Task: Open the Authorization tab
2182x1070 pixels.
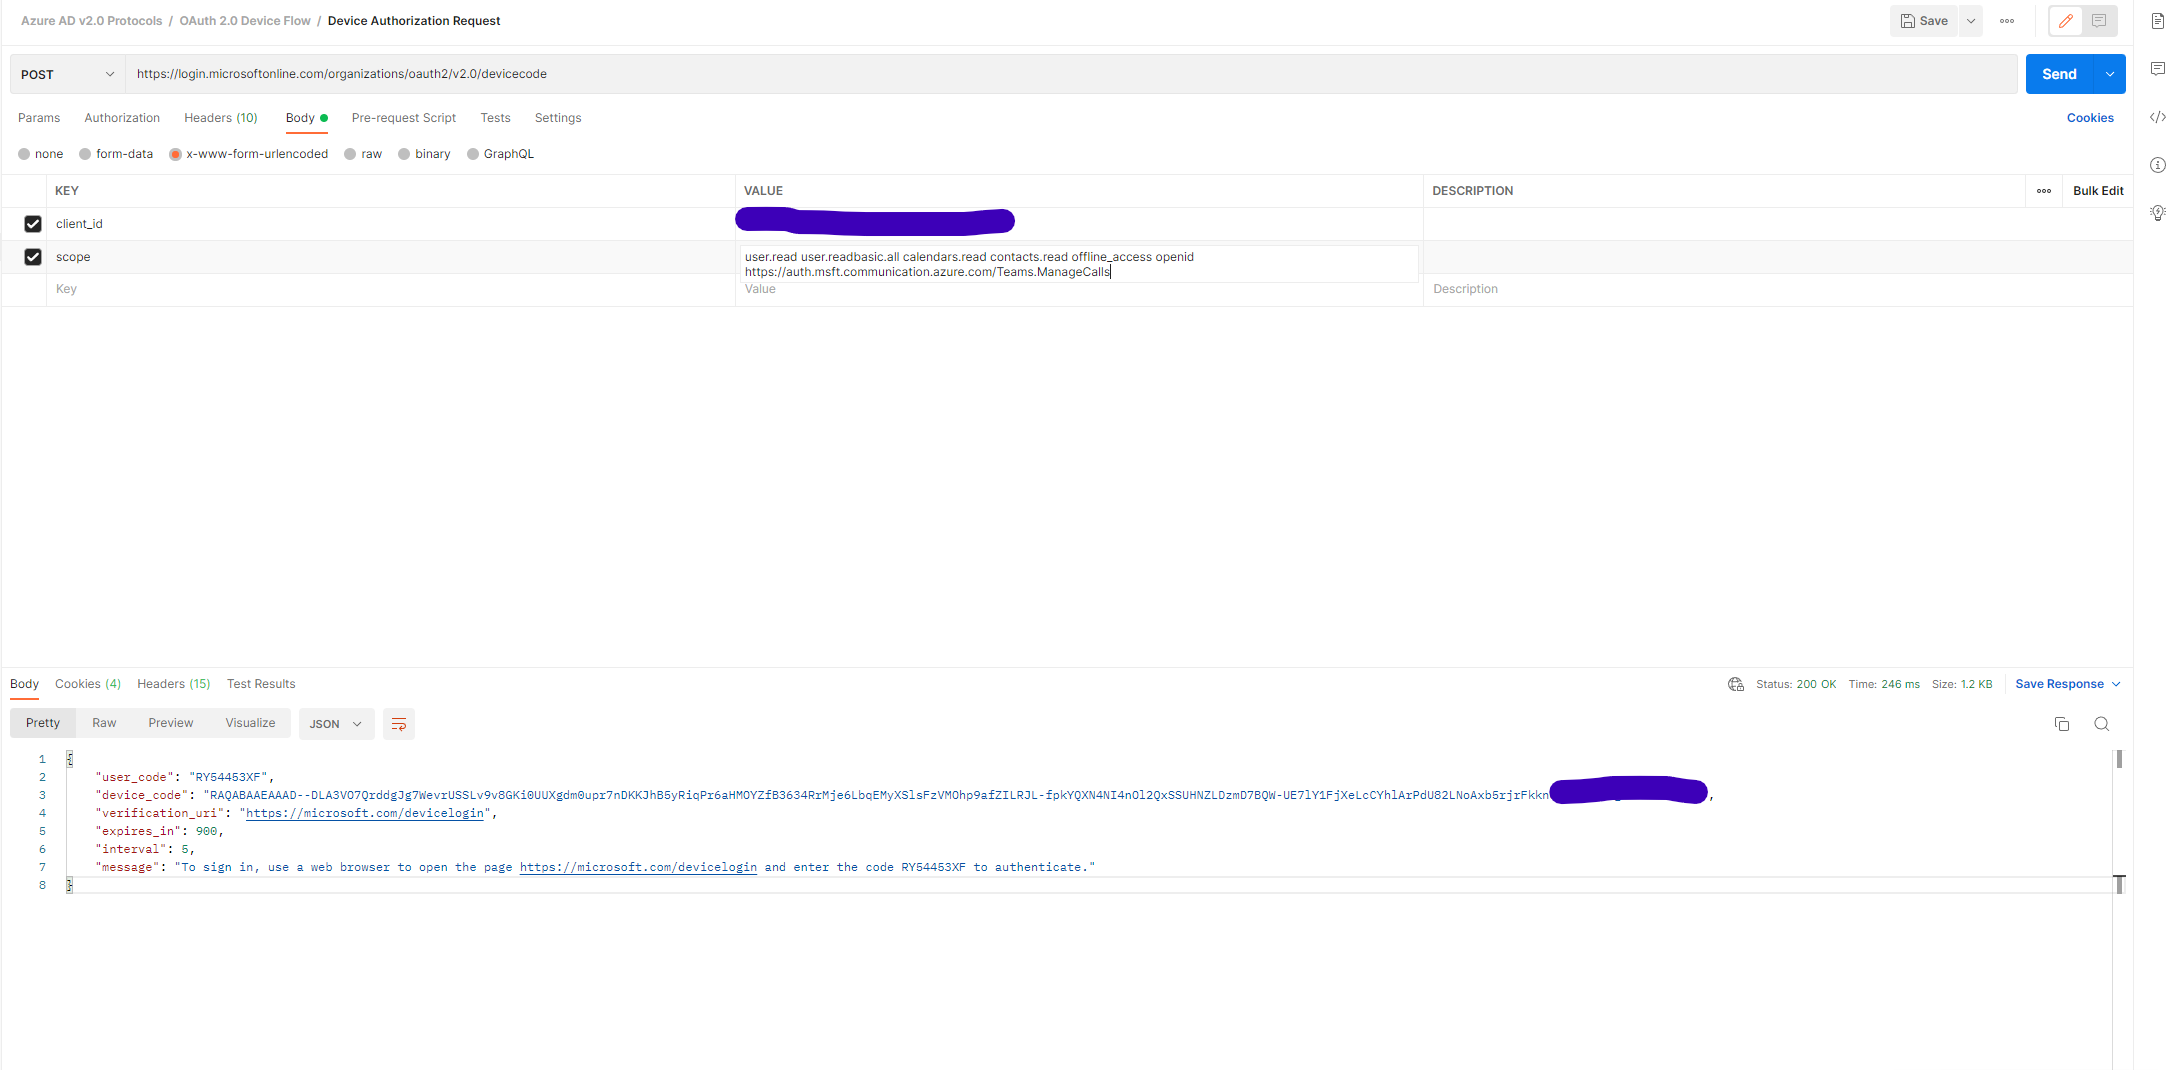Action: (x=122, y=118)
